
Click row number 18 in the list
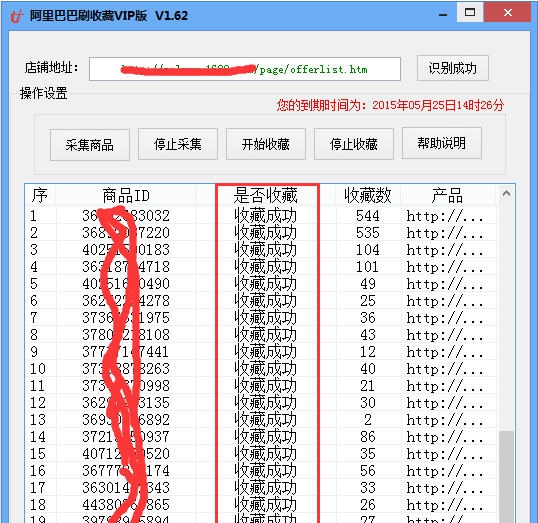37,505
